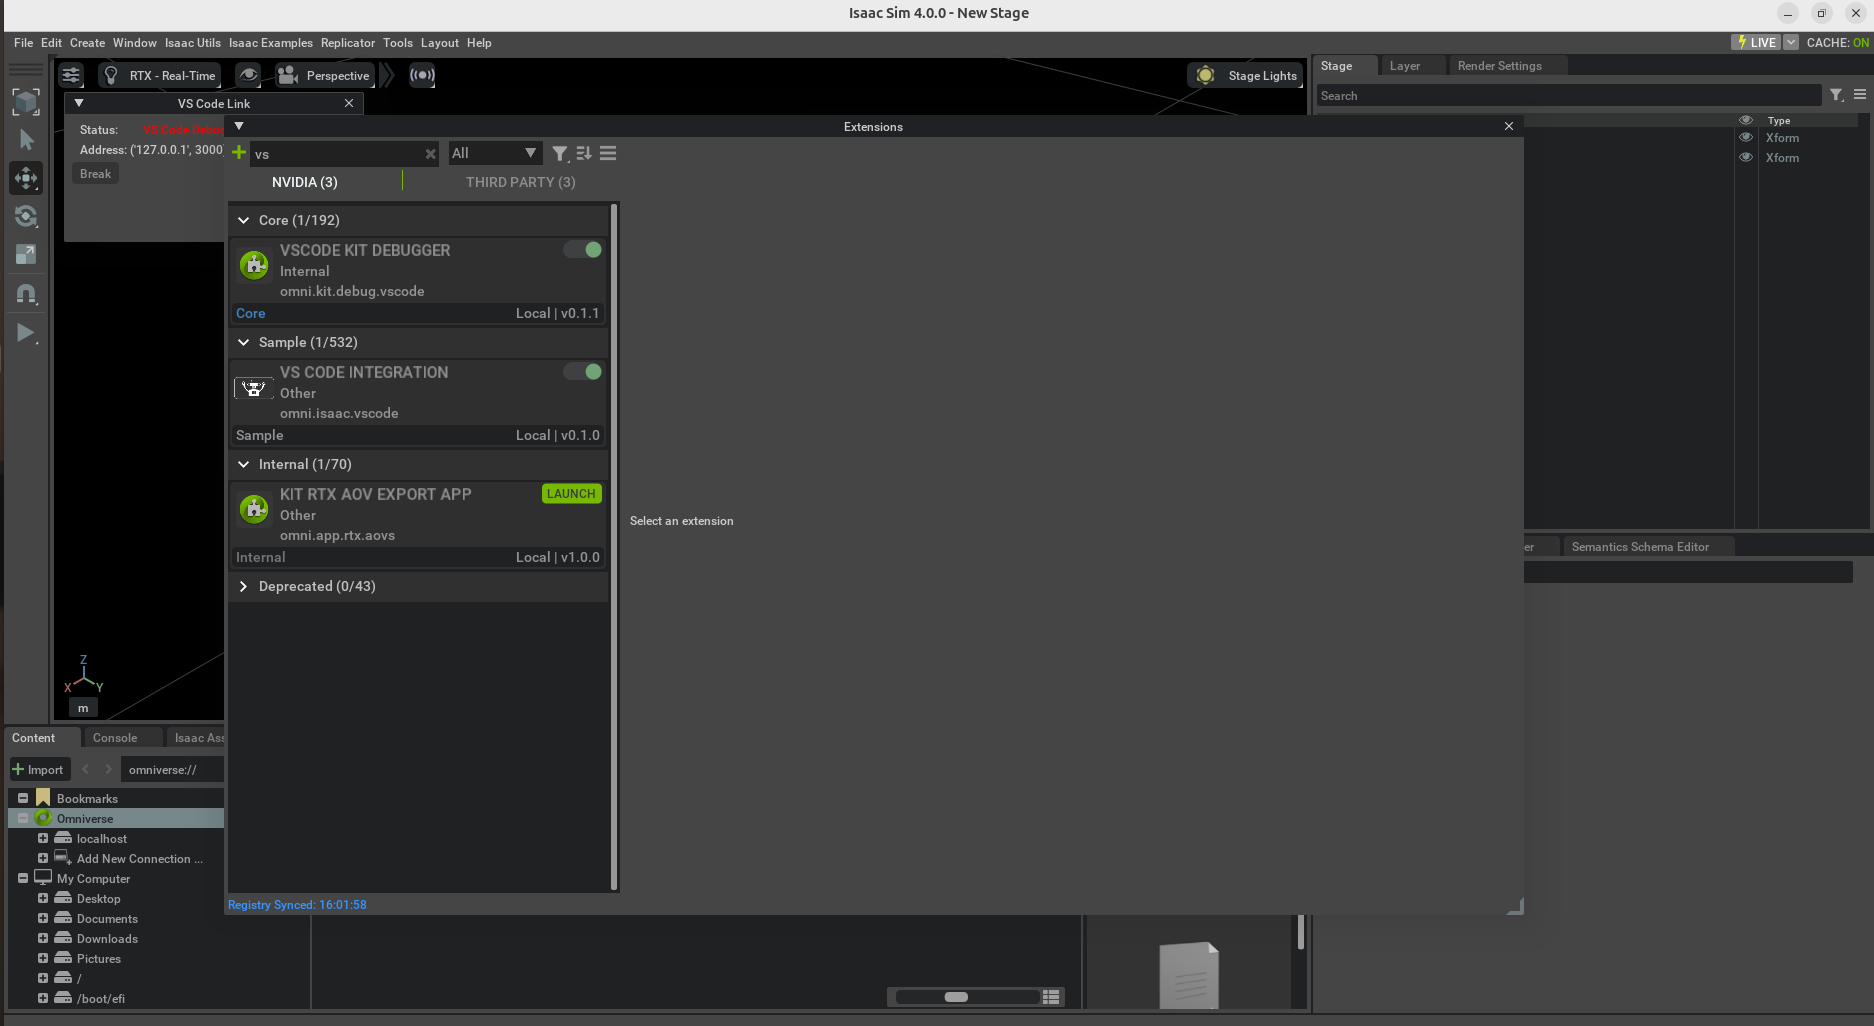Enable the Snap magnet tool
Screen dimensions: 1874x1026
pyautogui.click(x=26, y=293)
